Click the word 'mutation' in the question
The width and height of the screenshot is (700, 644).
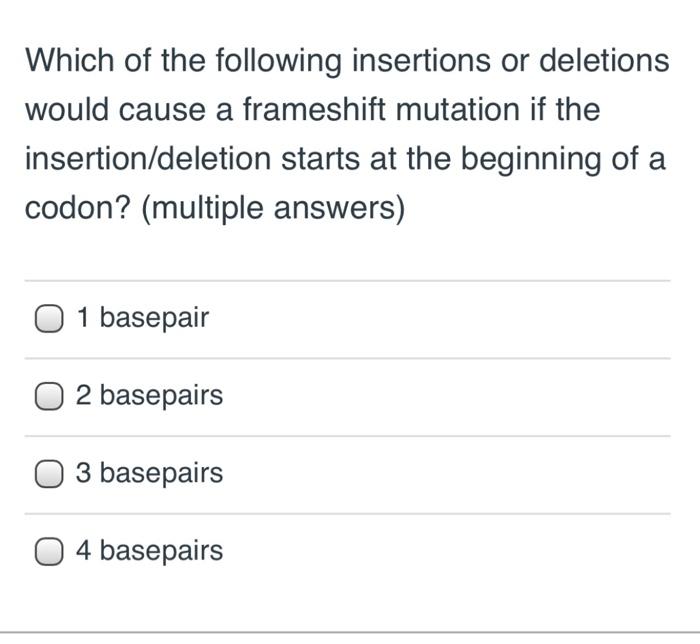(458, 110)
